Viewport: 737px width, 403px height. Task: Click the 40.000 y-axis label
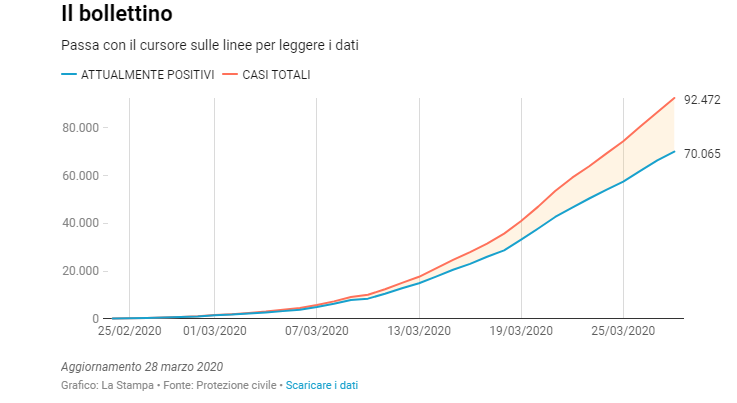78,223
